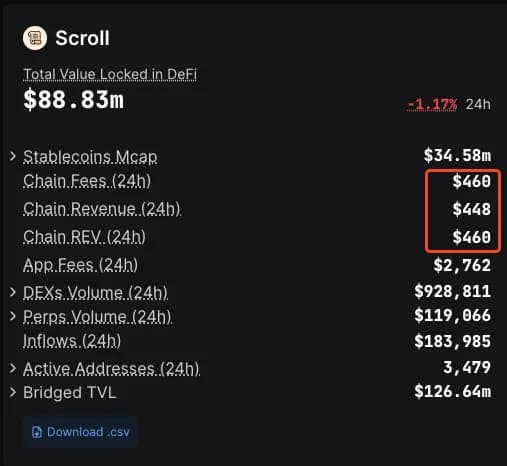
Task: Click the -1.17% 24h change value
Action: 432,104
